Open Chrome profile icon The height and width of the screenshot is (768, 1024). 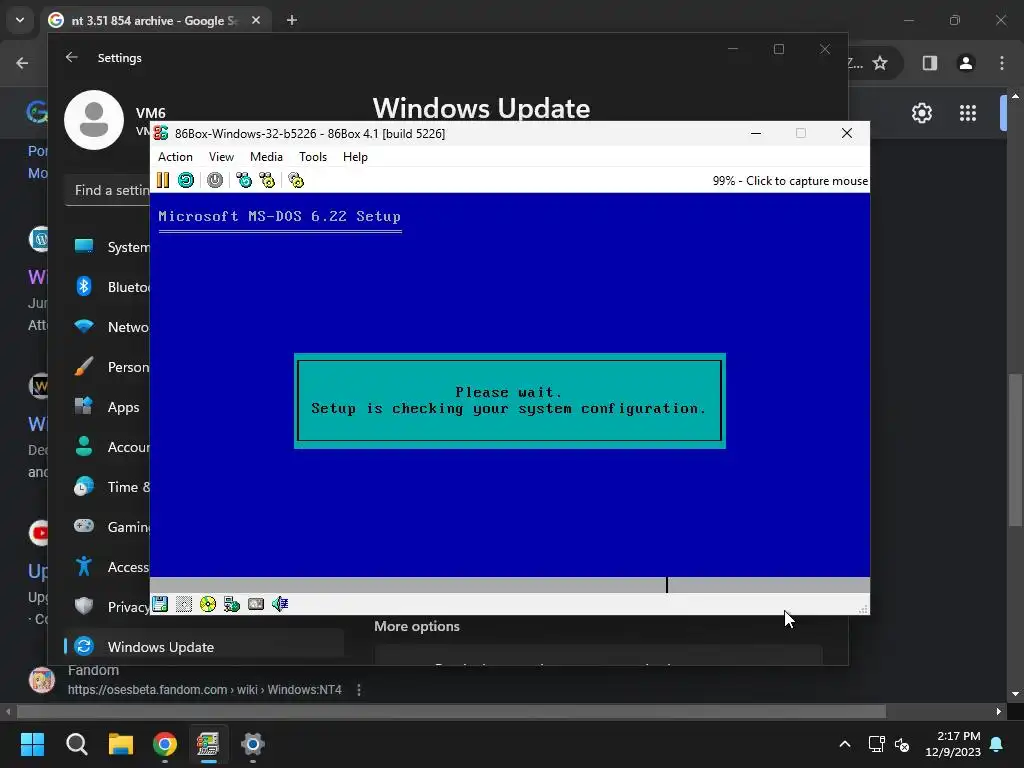tap(966, 63)
